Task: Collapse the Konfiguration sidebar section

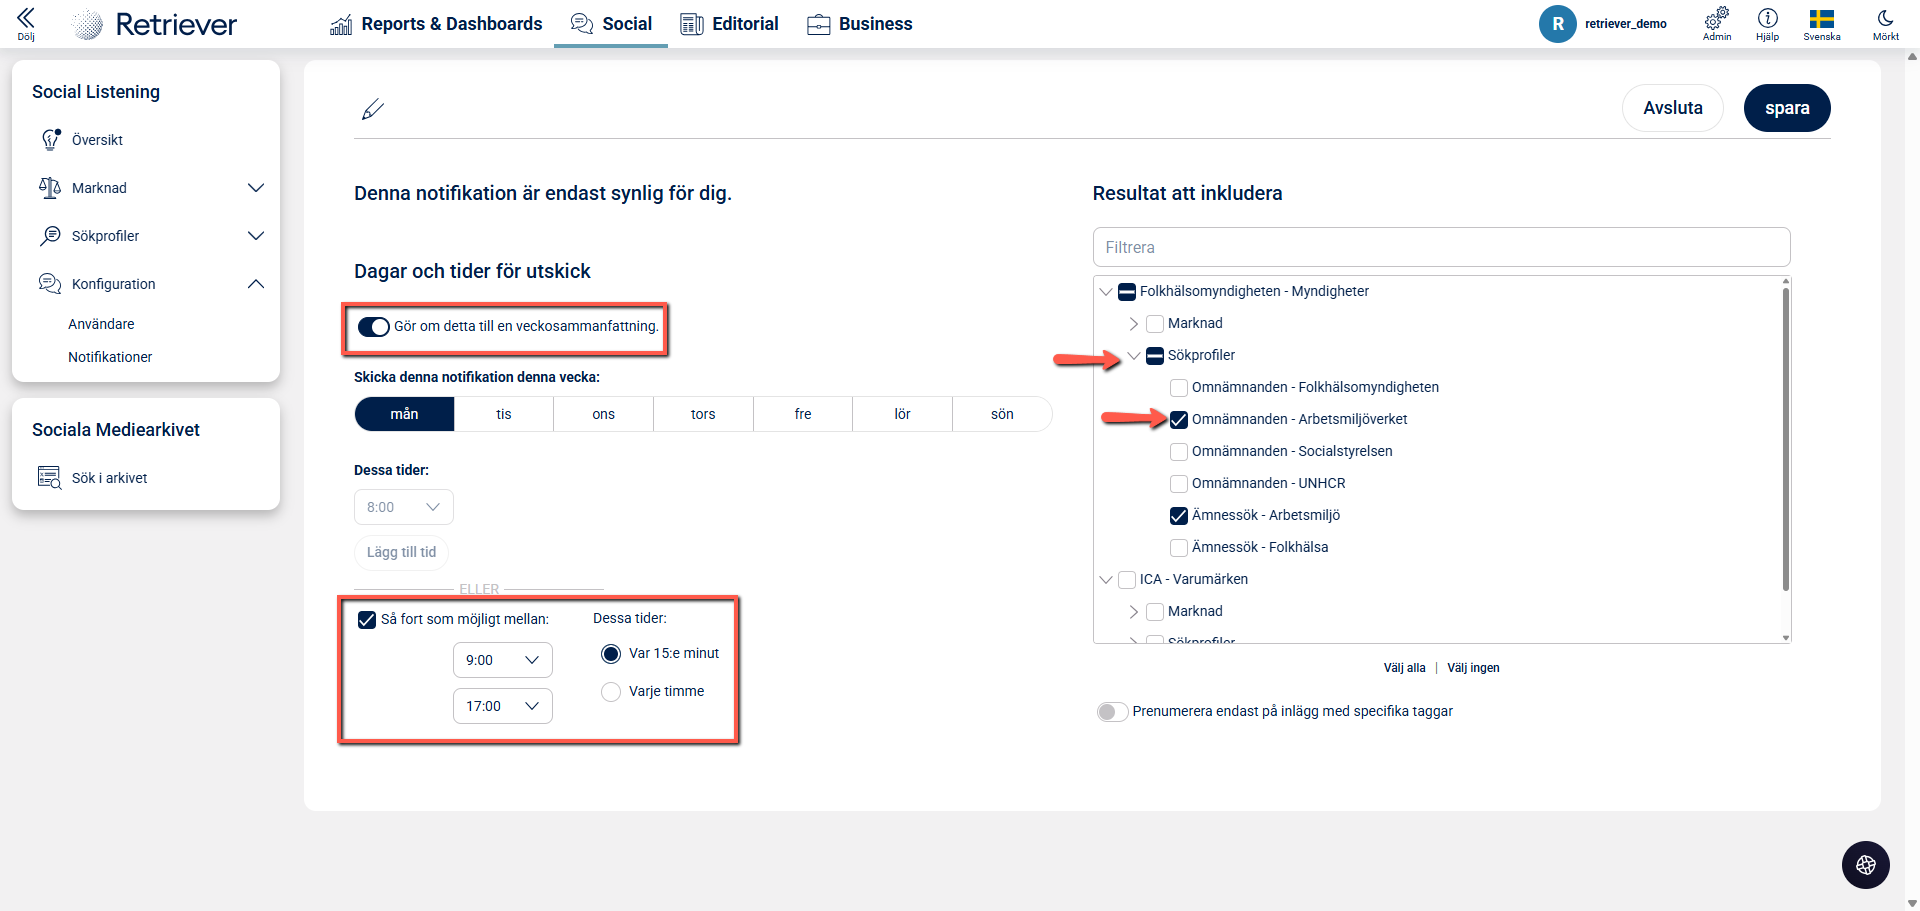Action: click(x=256, y=284)
